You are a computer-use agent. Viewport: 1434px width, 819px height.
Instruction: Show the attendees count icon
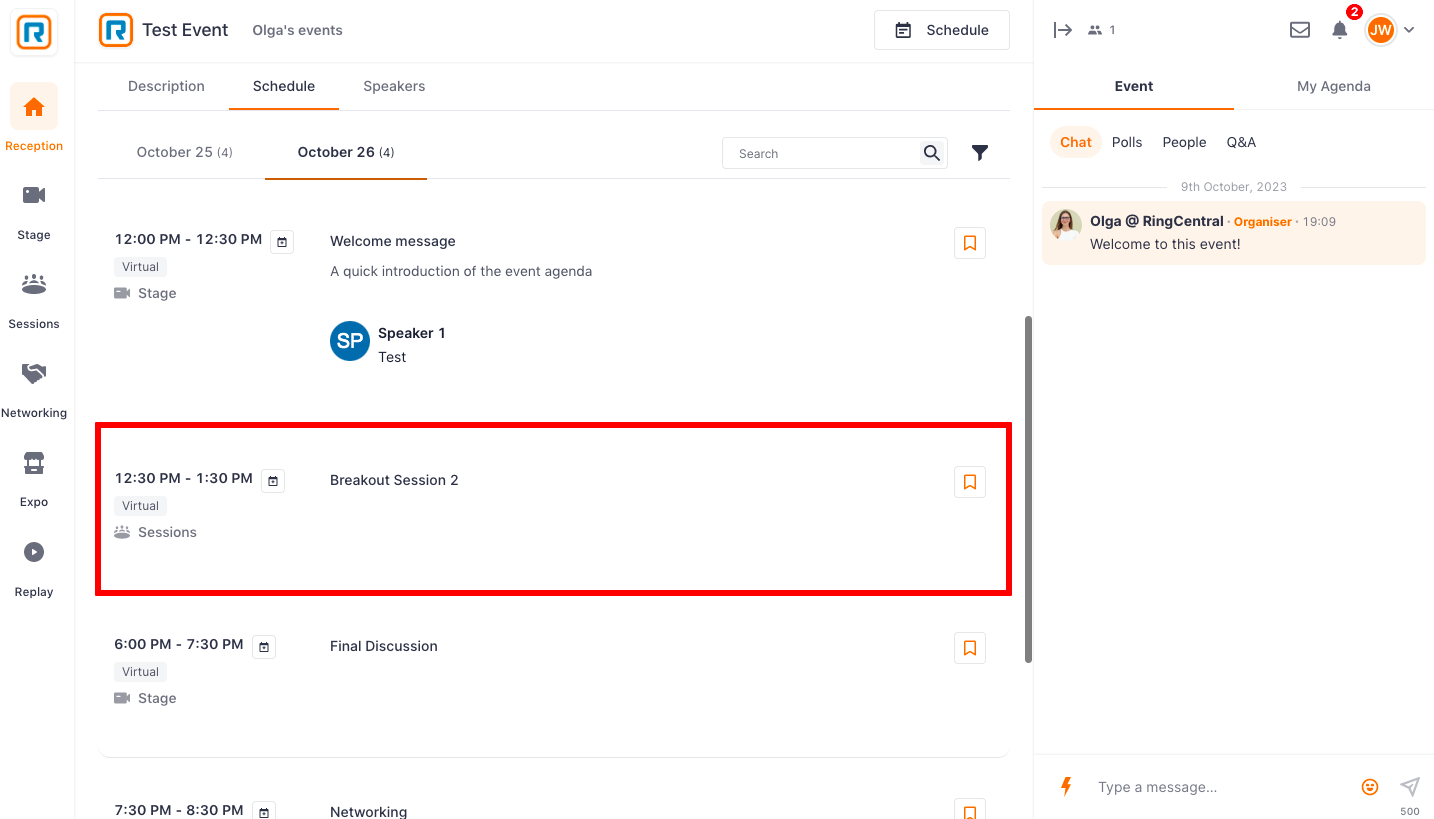(1095, 30)
